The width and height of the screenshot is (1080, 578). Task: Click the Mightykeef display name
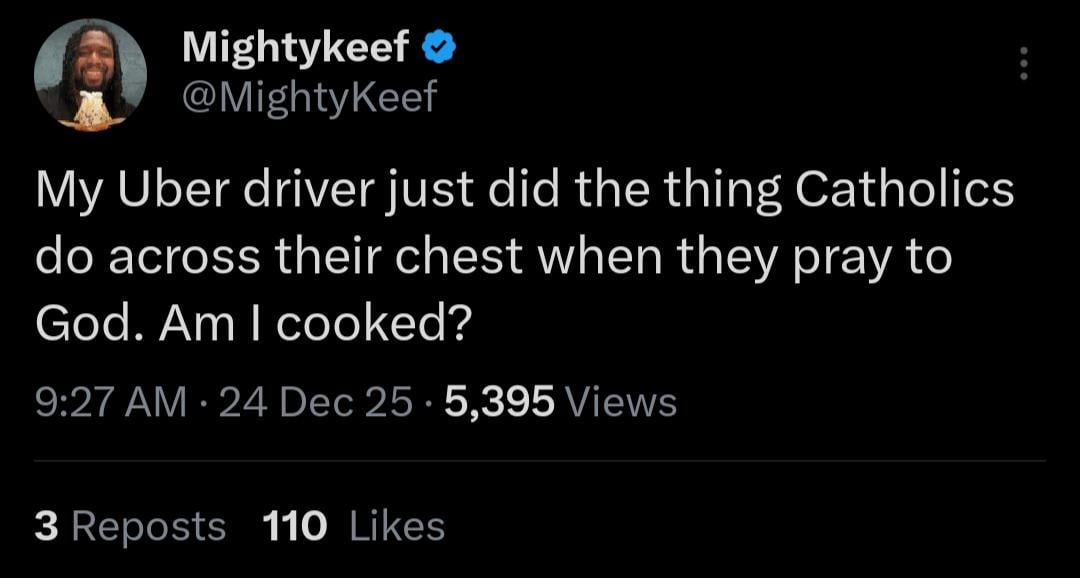pos(297,47)
